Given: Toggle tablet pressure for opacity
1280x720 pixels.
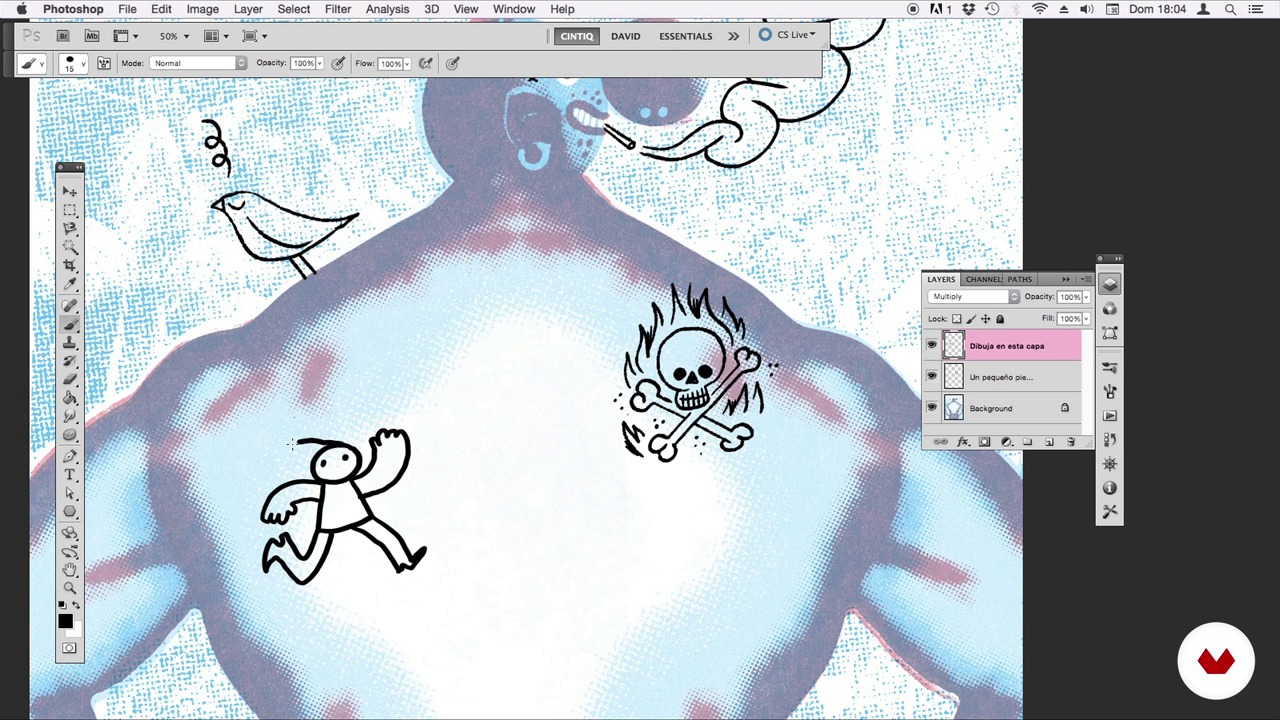Looking at the screenshot, I should (338, 63).
